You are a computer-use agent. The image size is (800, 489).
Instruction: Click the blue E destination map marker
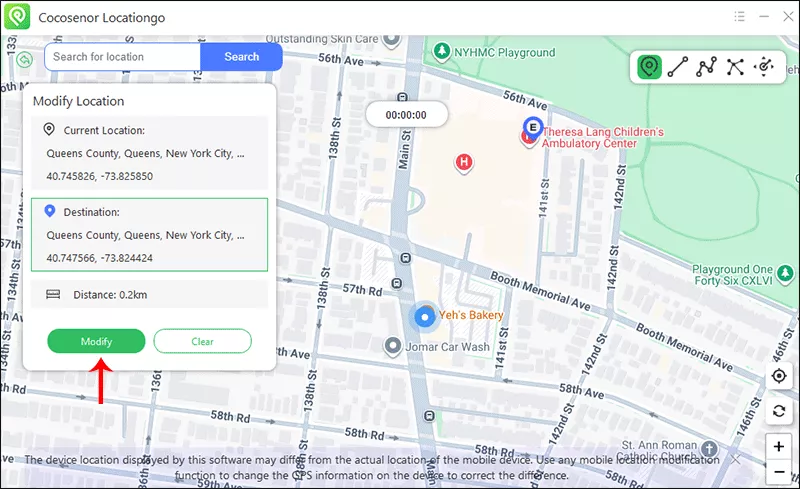click(x=533, y=128)
